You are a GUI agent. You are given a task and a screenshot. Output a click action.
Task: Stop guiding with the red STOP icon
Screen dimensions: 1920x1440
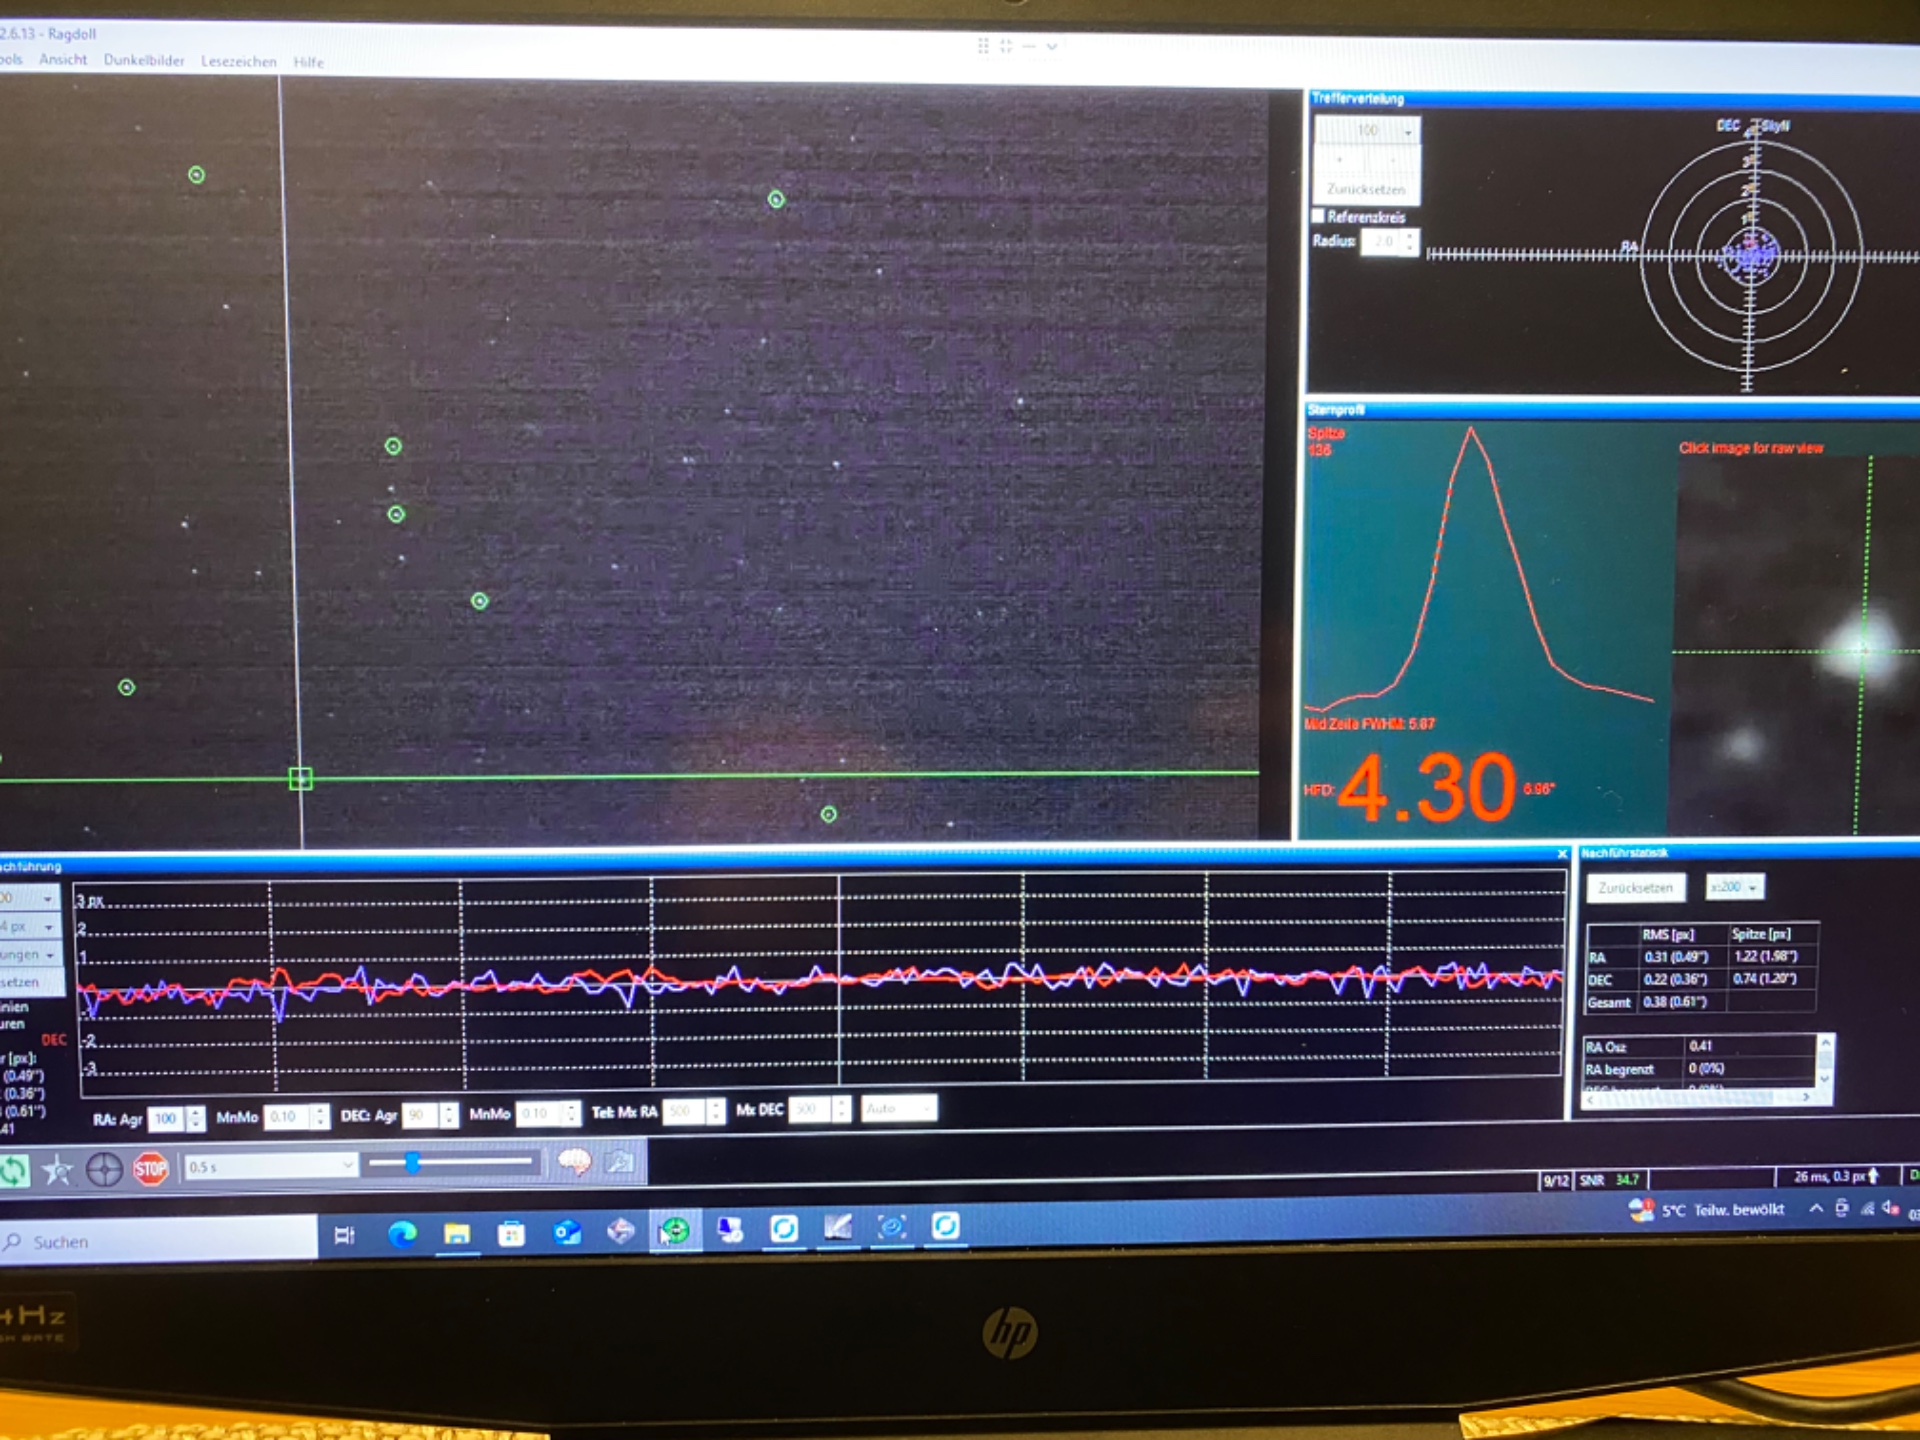click(151, 1168)
